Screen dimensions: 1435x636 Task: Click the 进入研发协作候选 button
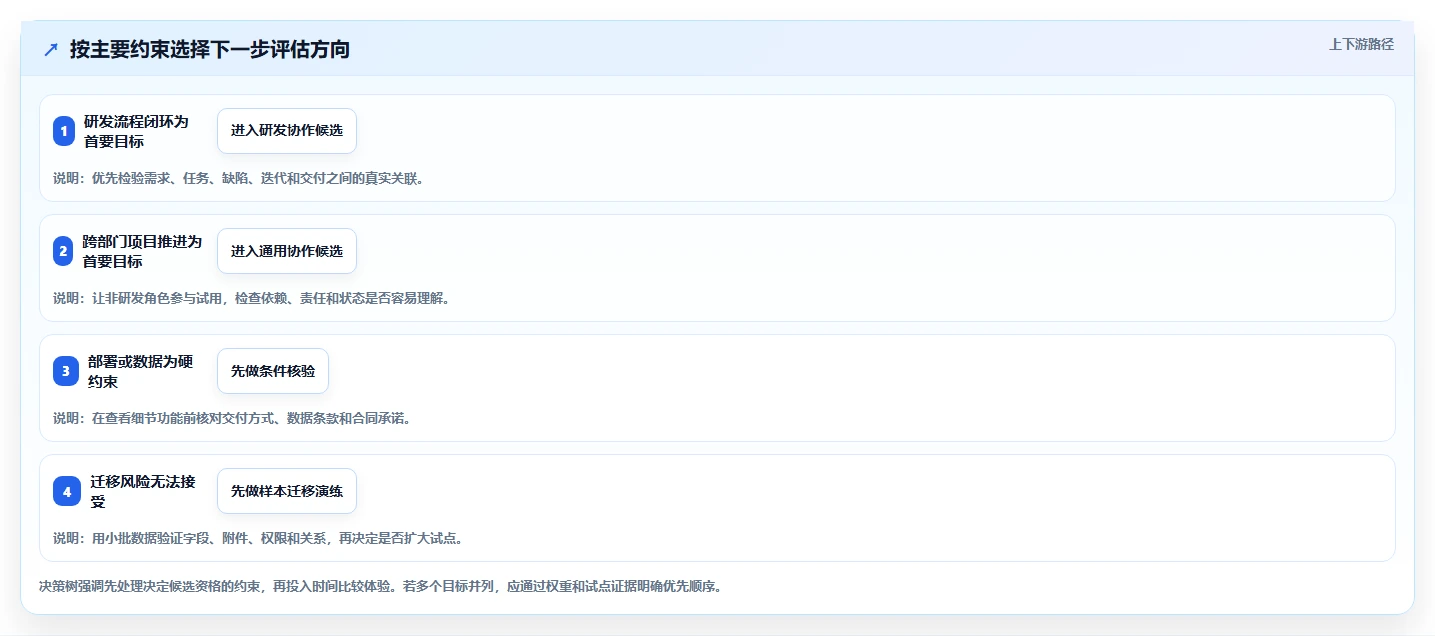[x=287, y=131]
